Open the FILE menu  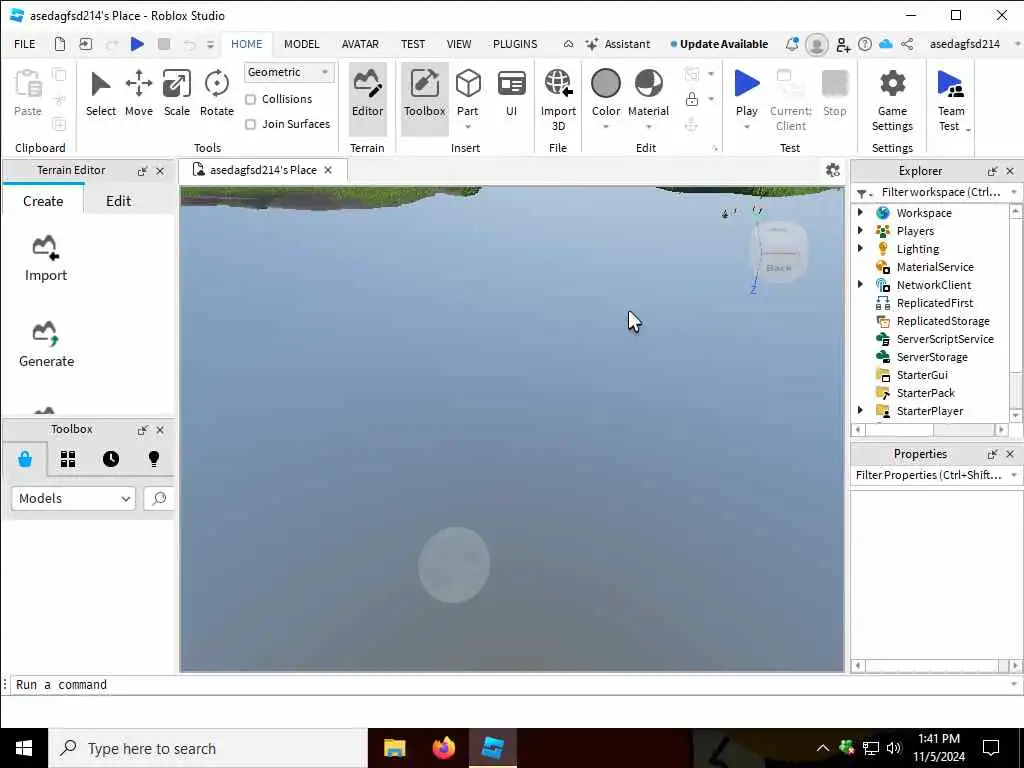(25, 44)
